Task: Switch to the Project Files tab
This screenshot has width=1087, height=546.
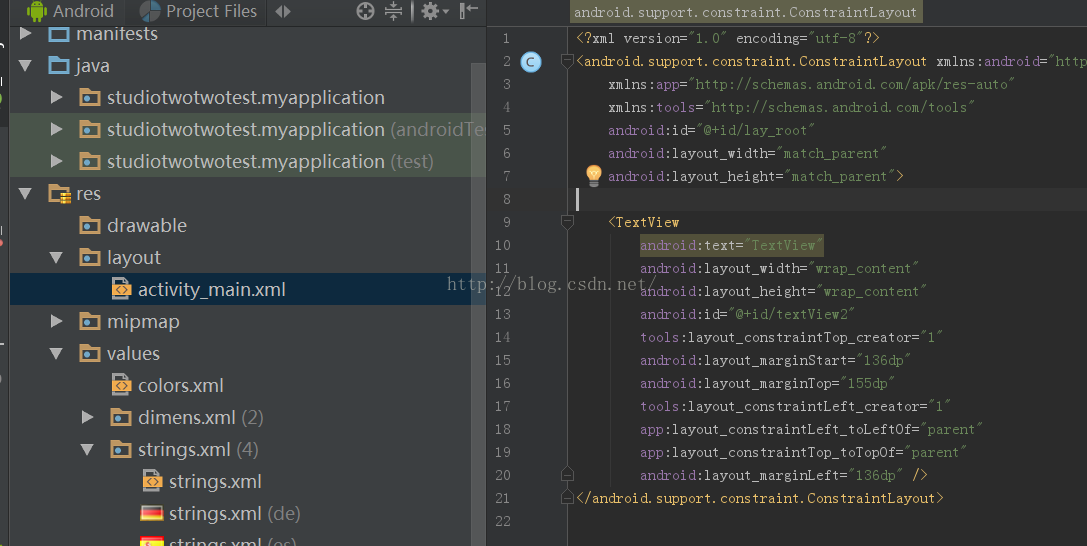Action: 198,12
